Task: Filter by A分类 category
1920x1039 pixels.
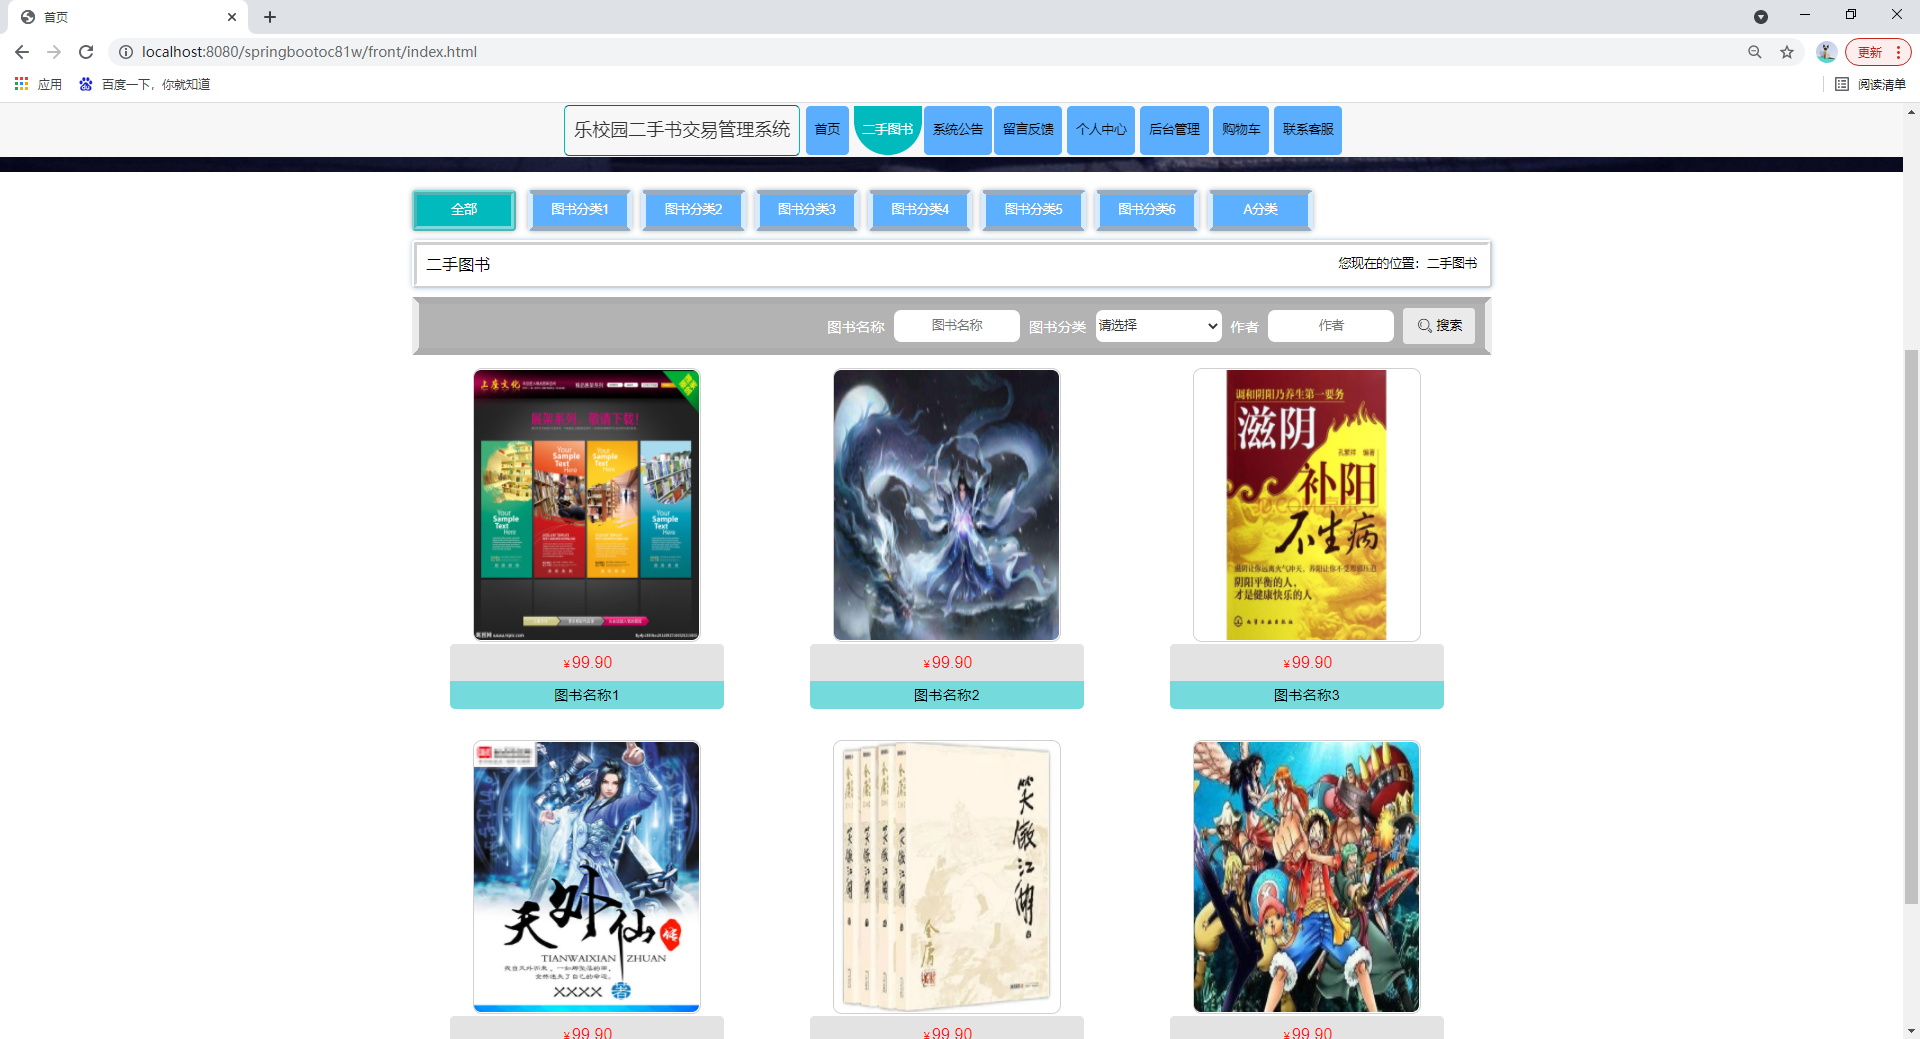Action: click(1260, 210)
